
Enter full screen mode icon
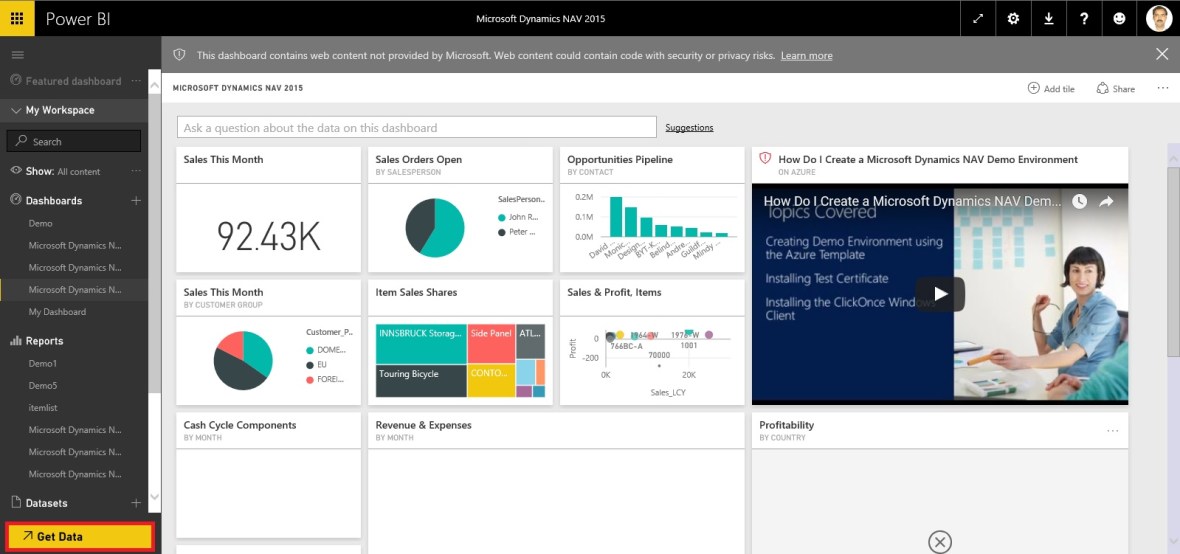(x=977, y=18)
